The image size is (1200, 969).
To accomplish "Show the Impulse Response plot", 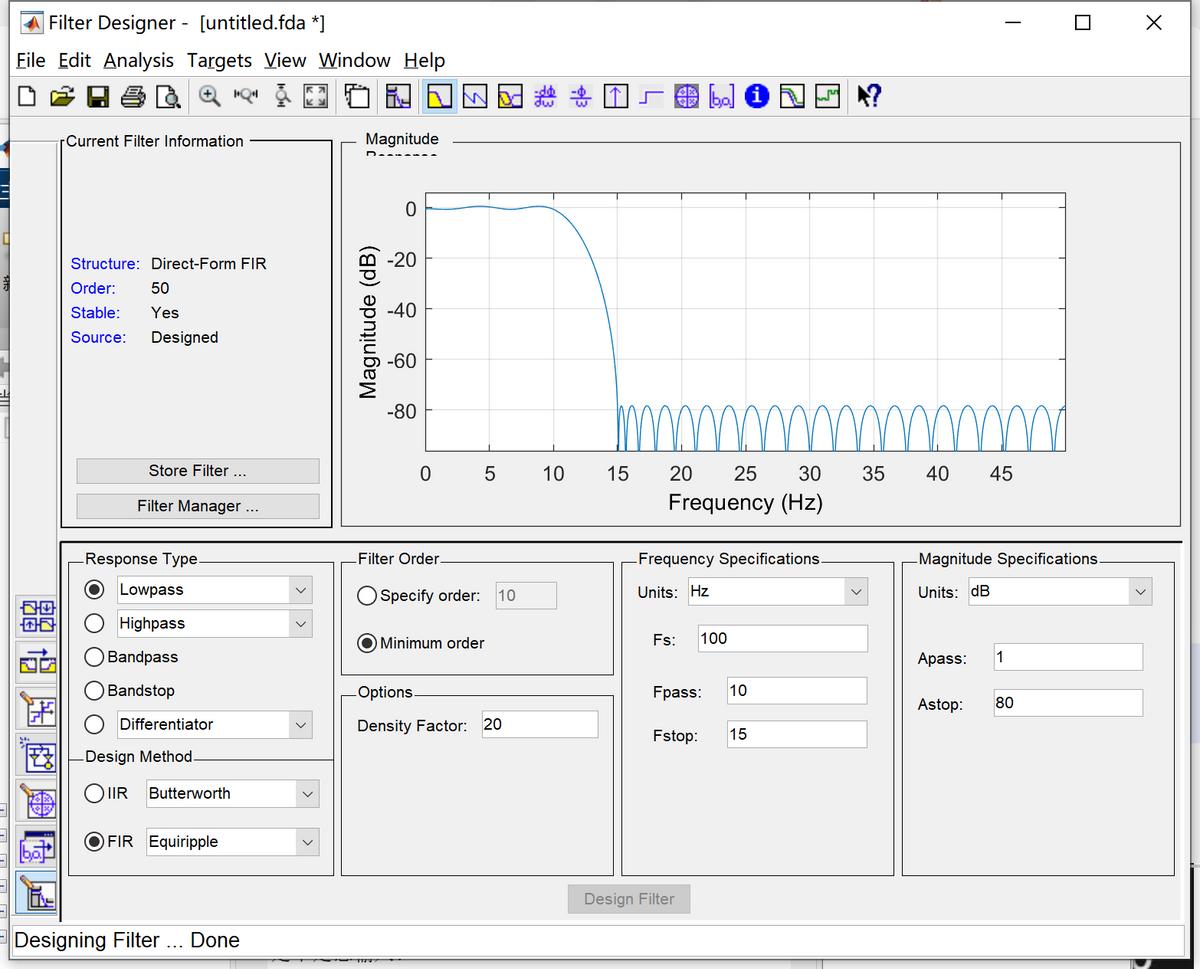I will point(616,96).
